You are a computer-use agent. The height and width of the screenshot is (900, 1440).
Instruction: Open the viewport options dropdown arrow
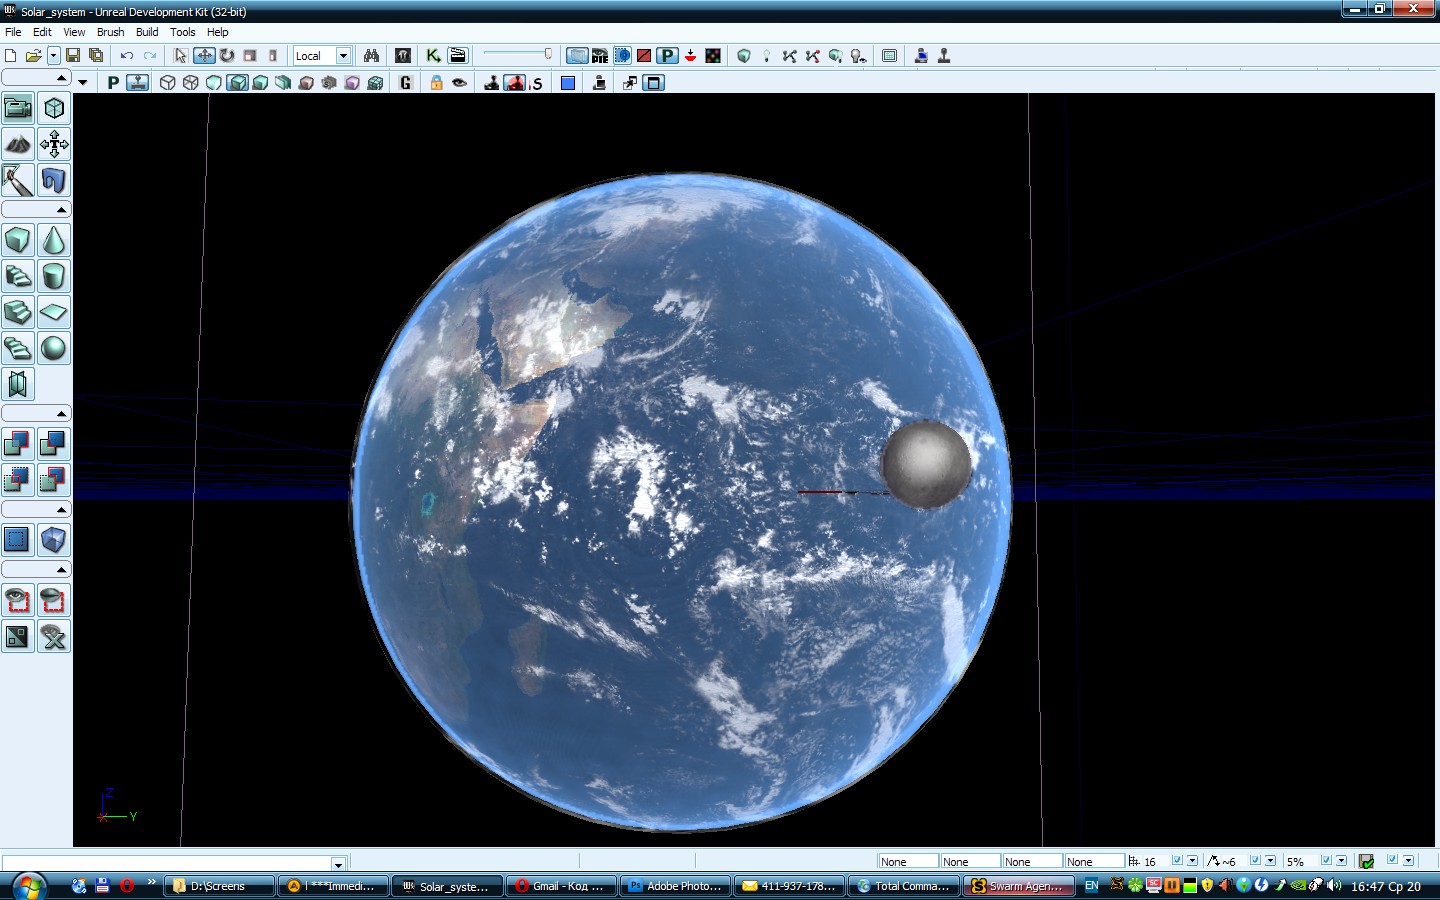pyautogui.click(x=83, y=83)
